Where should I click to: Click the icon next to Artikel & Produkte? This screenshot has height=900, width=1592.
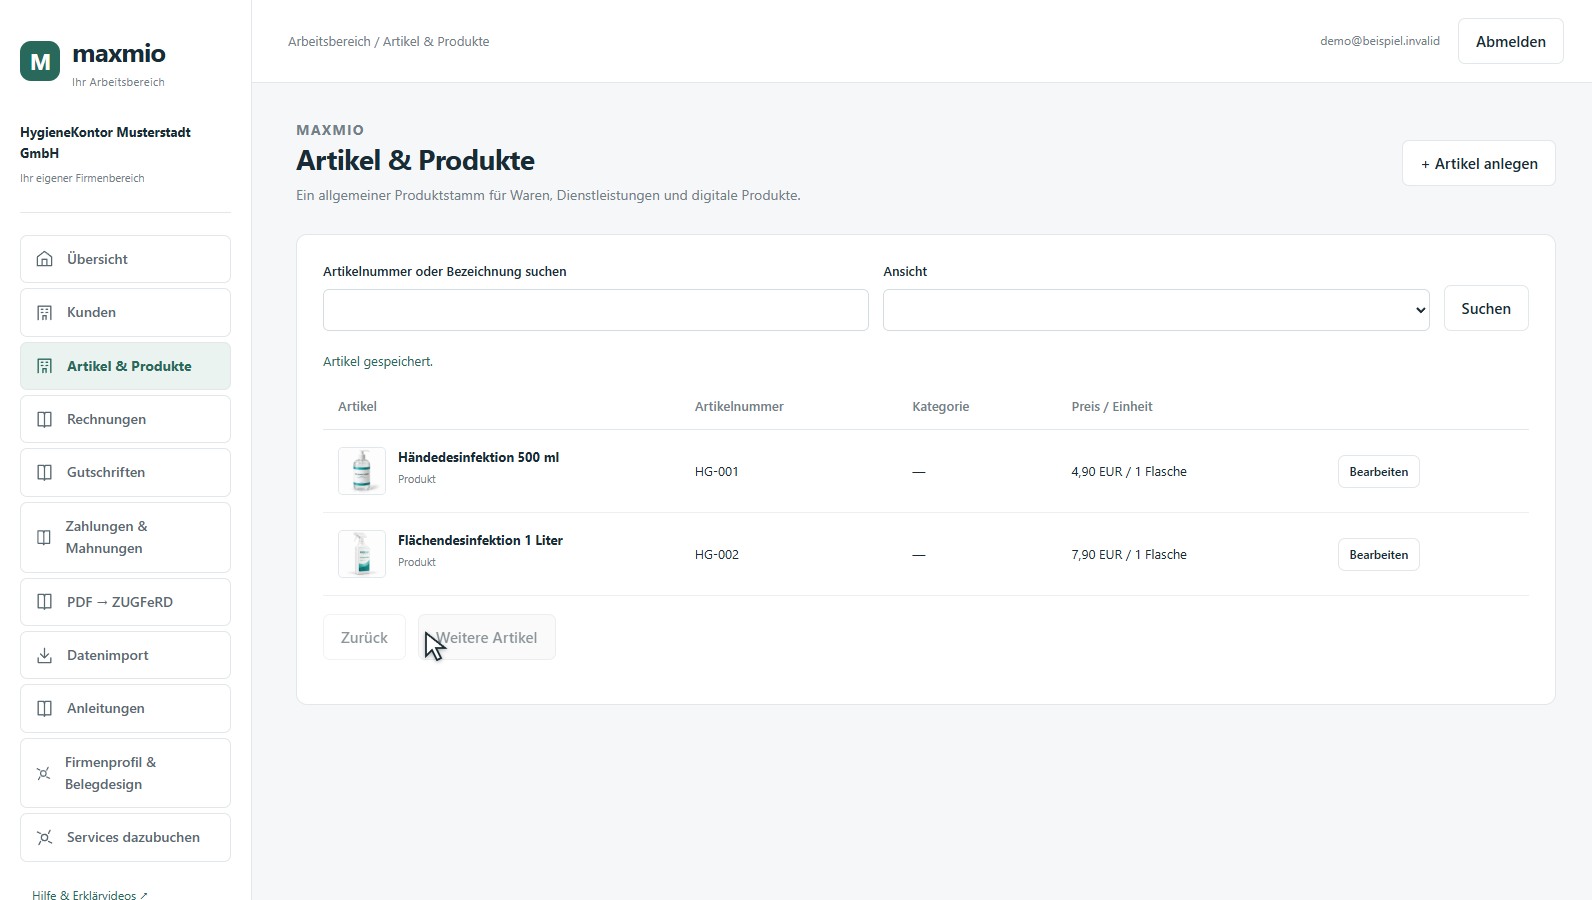pos(44,366)
